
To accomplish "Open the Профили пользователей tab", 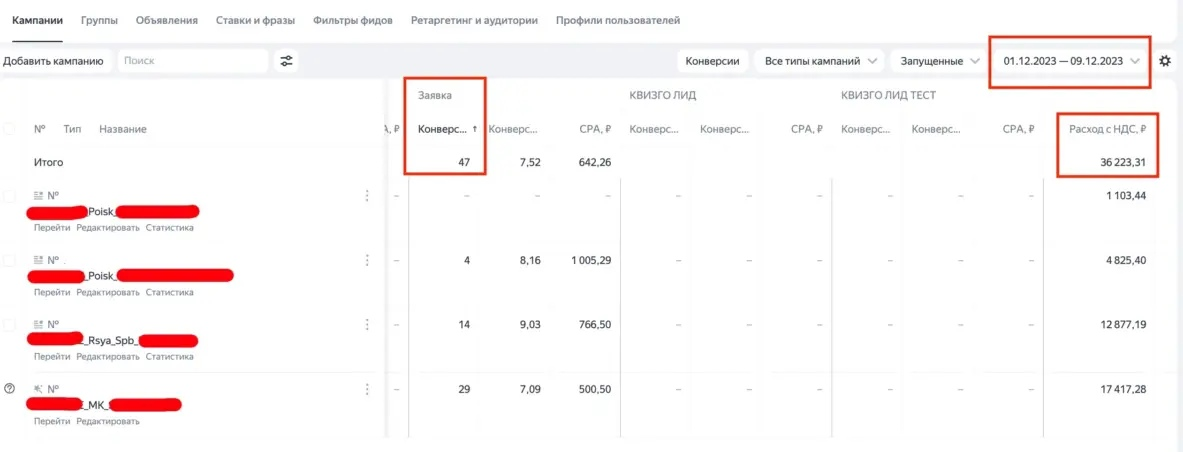I will click(x=618, y=20).
